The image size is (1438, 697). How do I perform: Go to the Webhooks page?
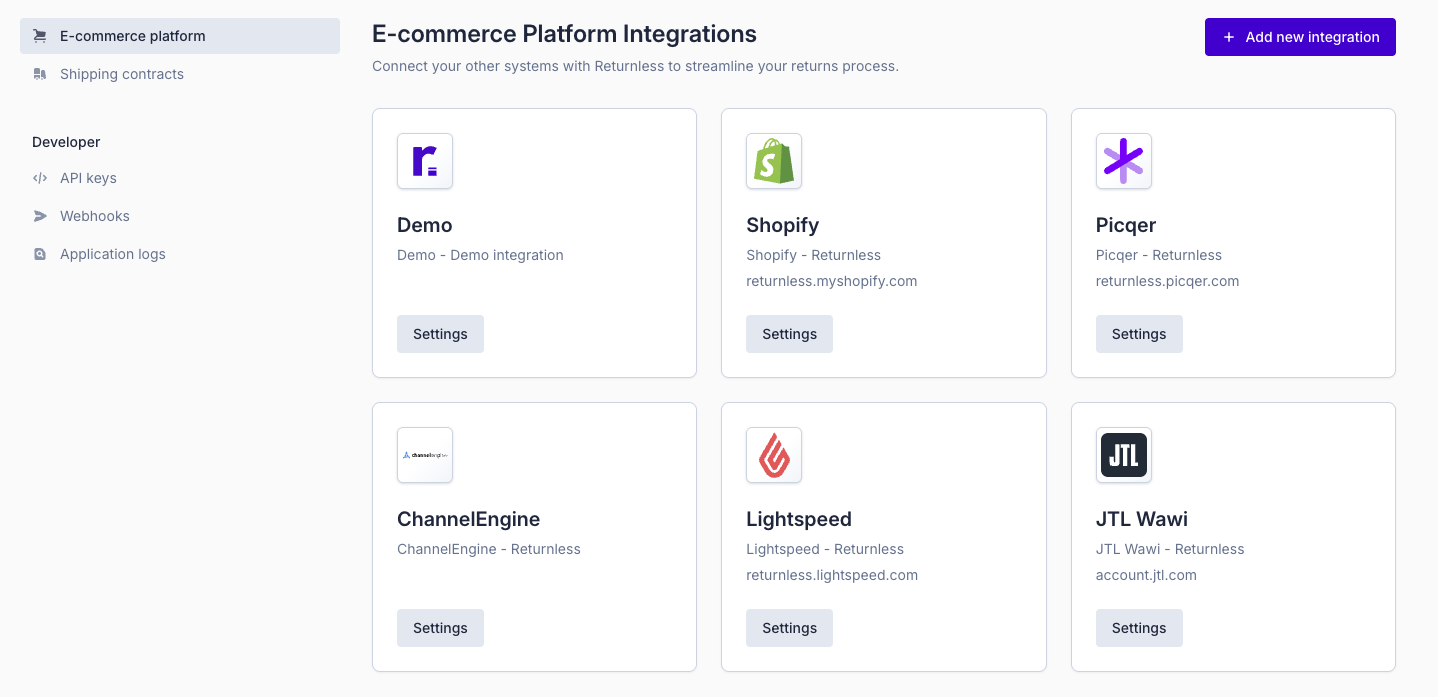(x=95, y=216)
